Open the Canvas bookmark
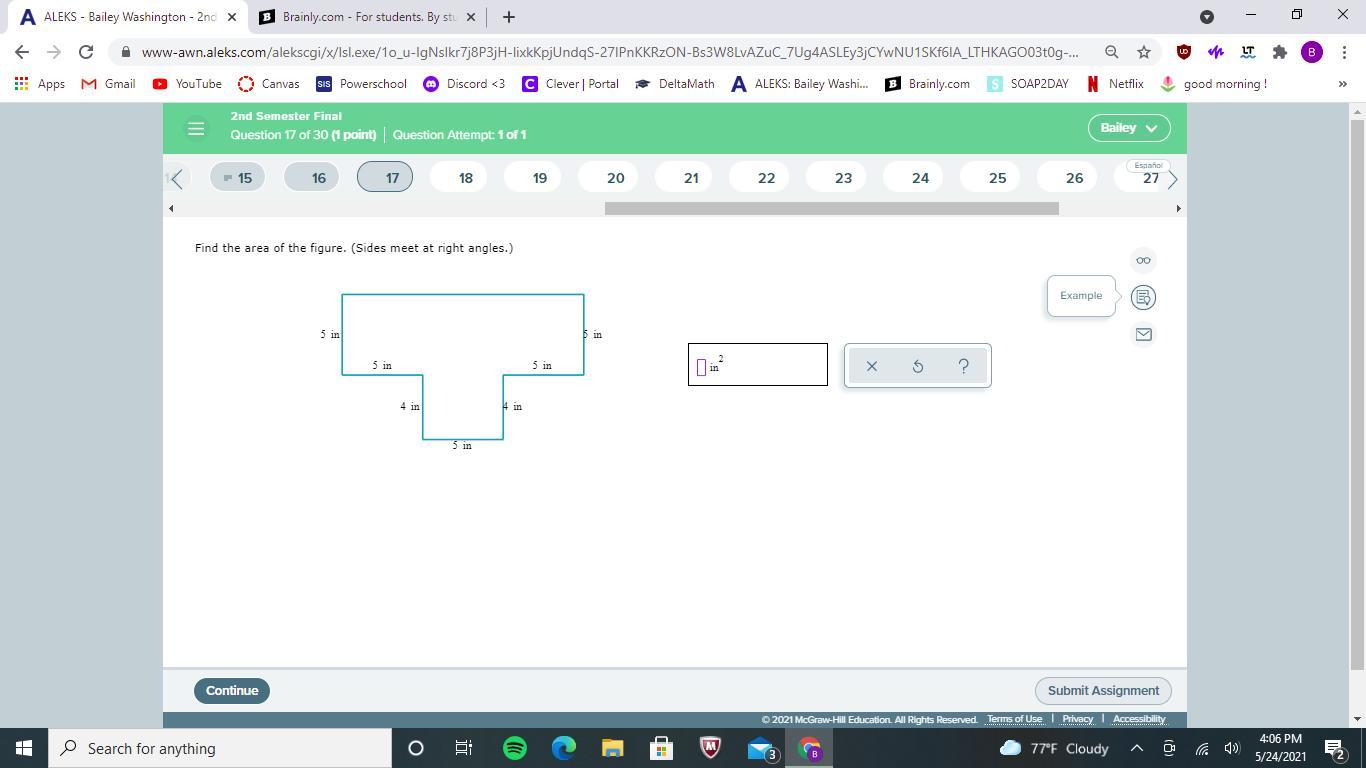The height and width of the screenshot is (768, 1366). [269, 84]
